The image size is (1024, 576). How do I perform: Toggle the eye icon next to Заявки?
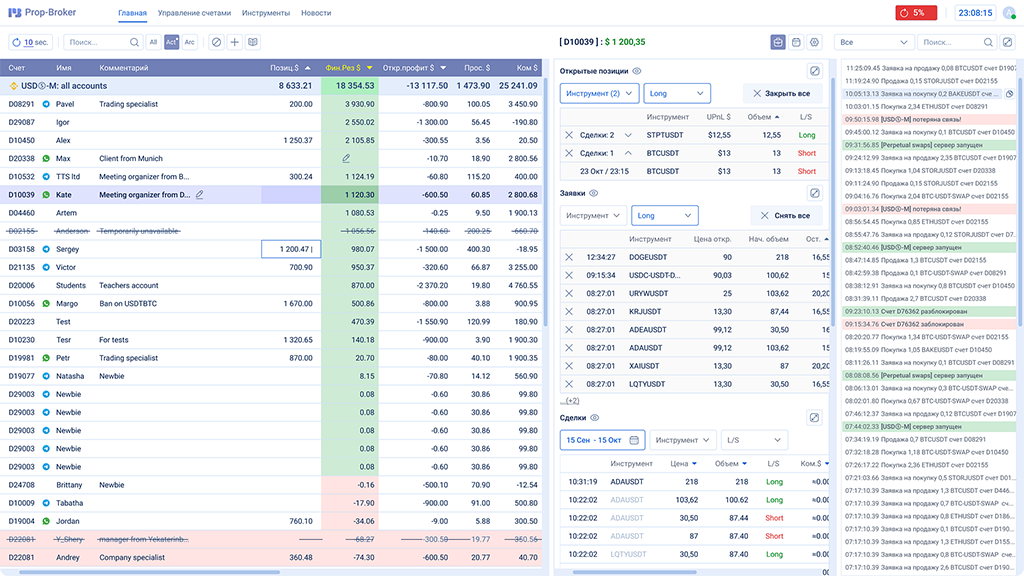[593, 192]
